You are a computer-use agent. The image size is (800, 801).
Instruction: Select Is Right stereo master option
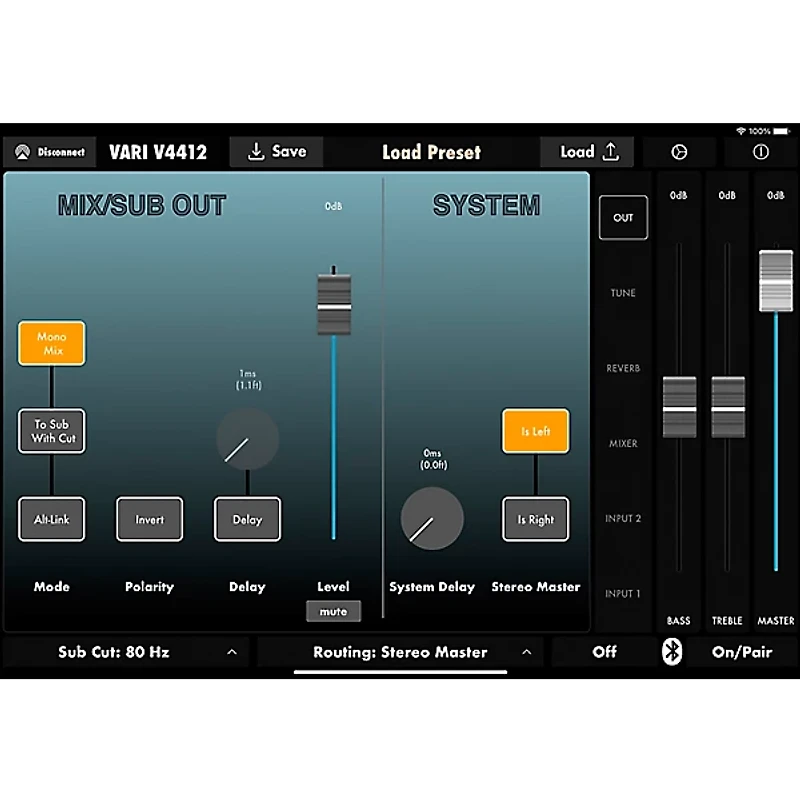[535, 519]
